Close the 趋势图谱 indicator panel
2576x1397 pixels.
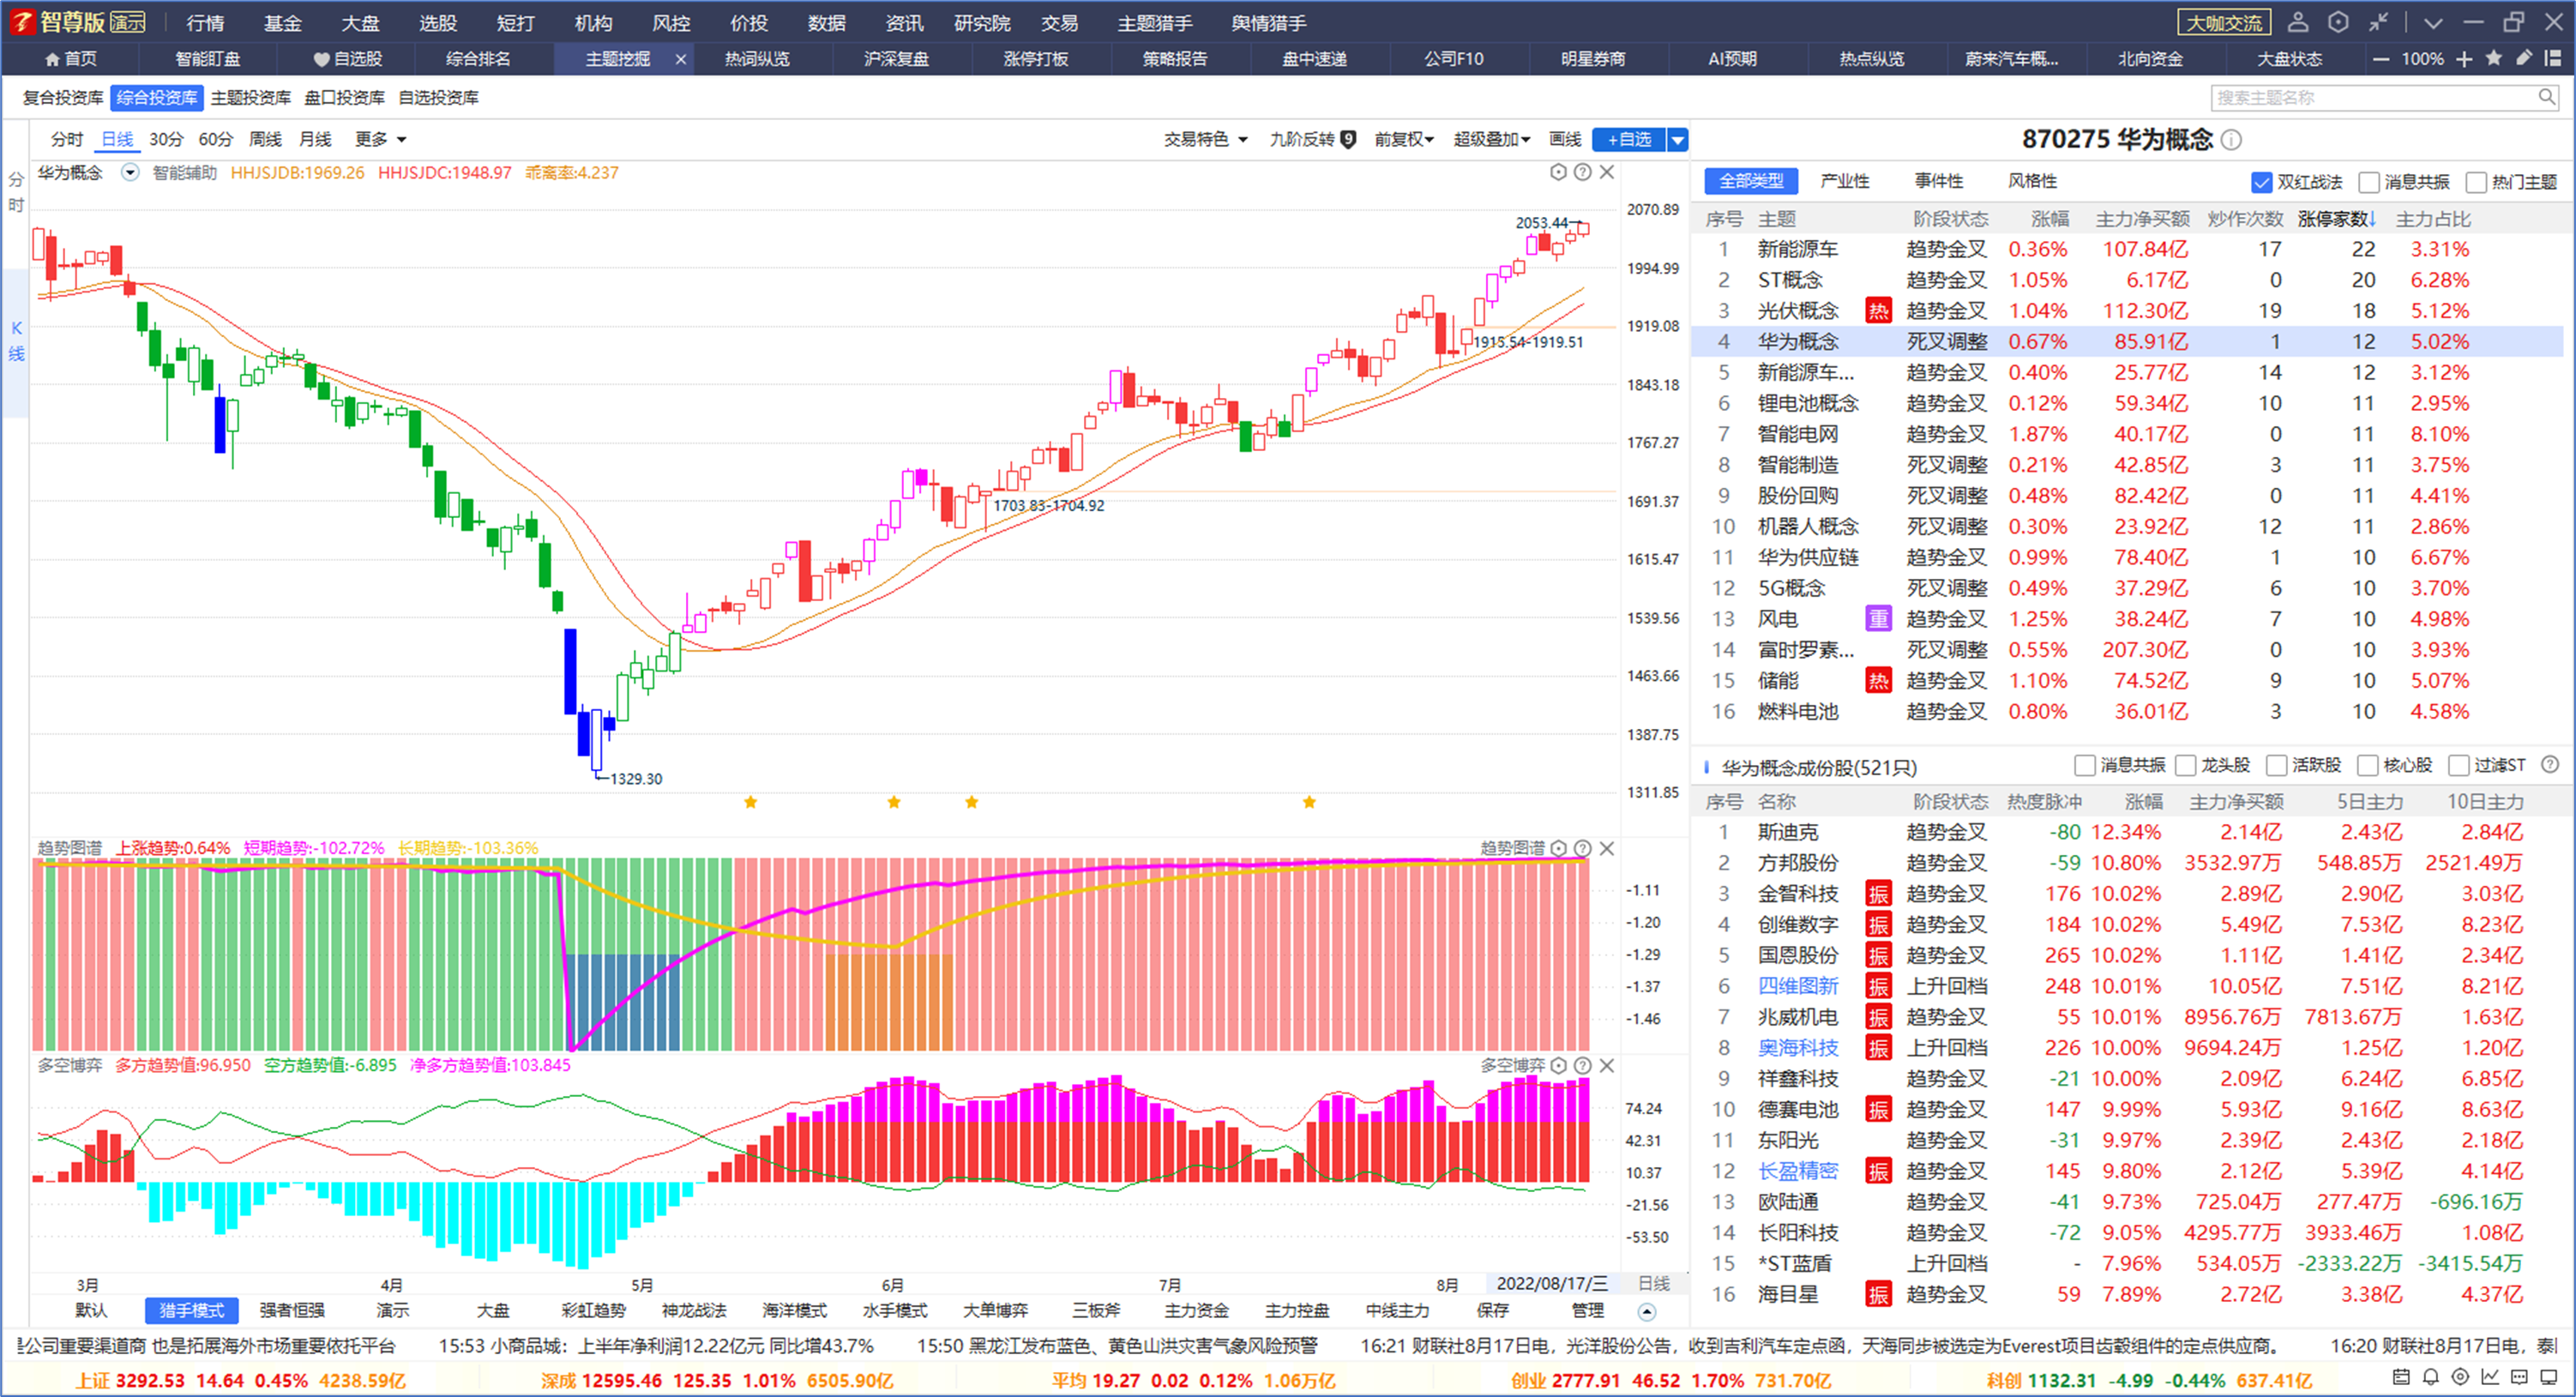pyautogui.click(x=1607, y=848)
